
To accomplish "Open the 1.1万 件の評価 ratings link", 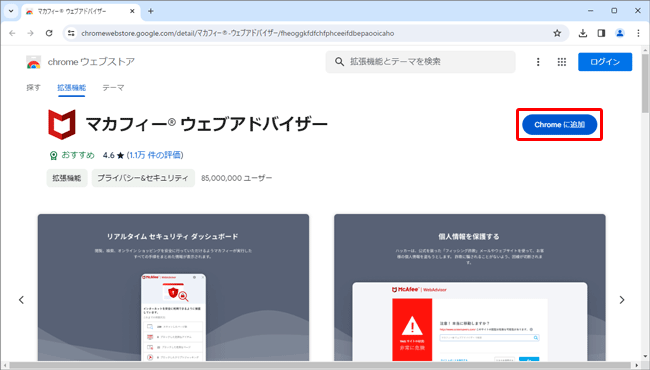I will tap(155, 155).
